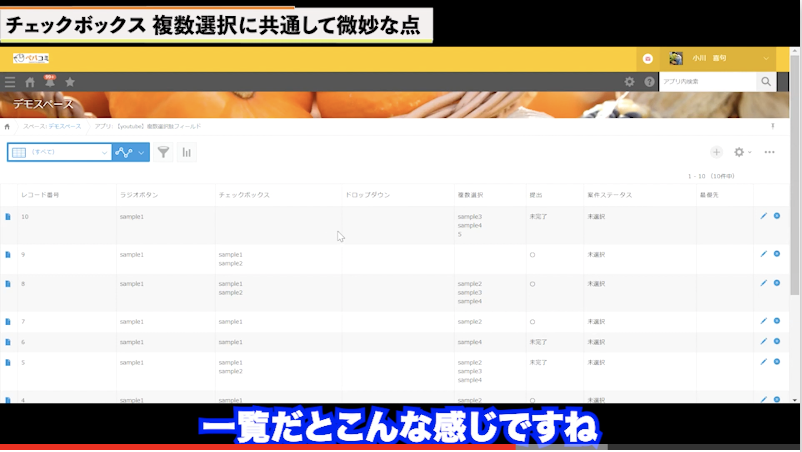This screenshot has height=452, width=802.
Task: Open the three-dots options menu
Action: [x=769, y=152]
